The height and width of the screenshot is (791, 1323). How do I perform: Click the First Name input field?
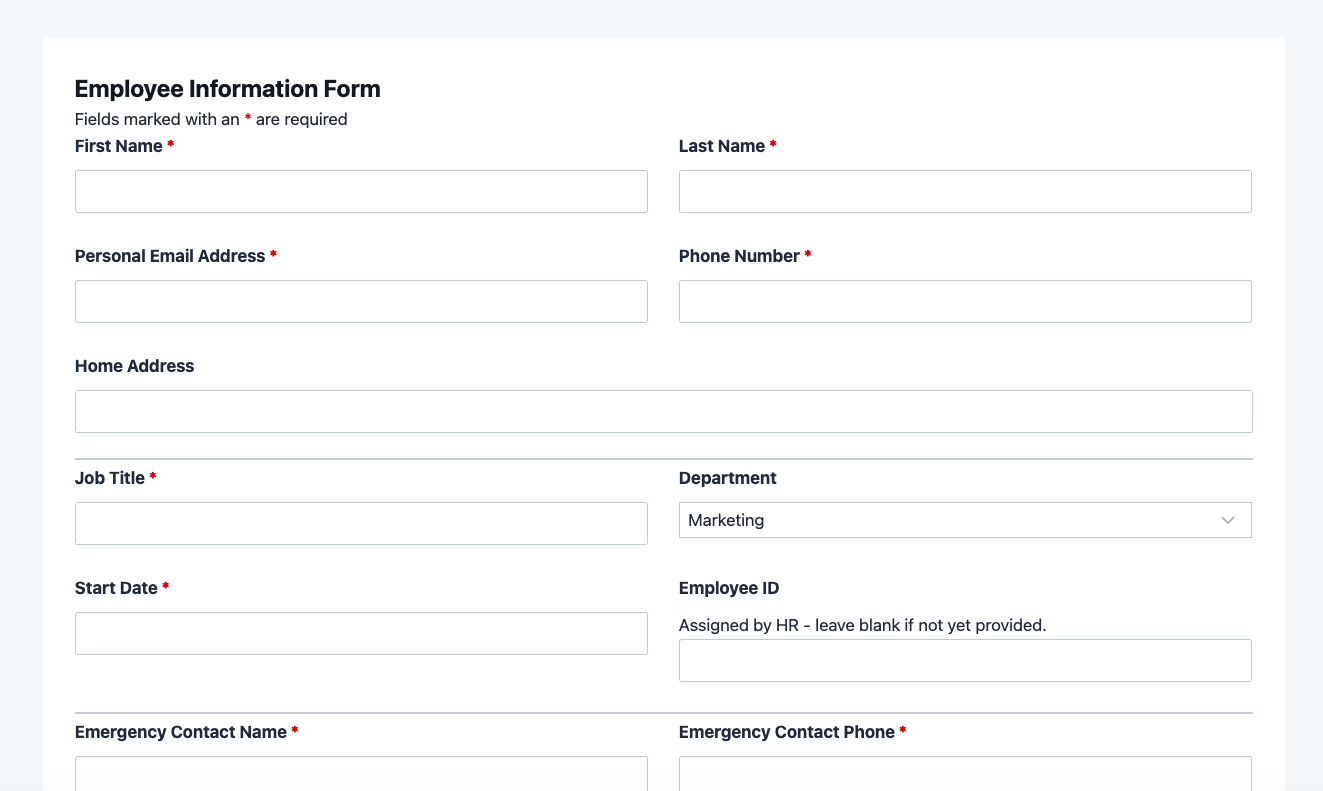[361, 191]
